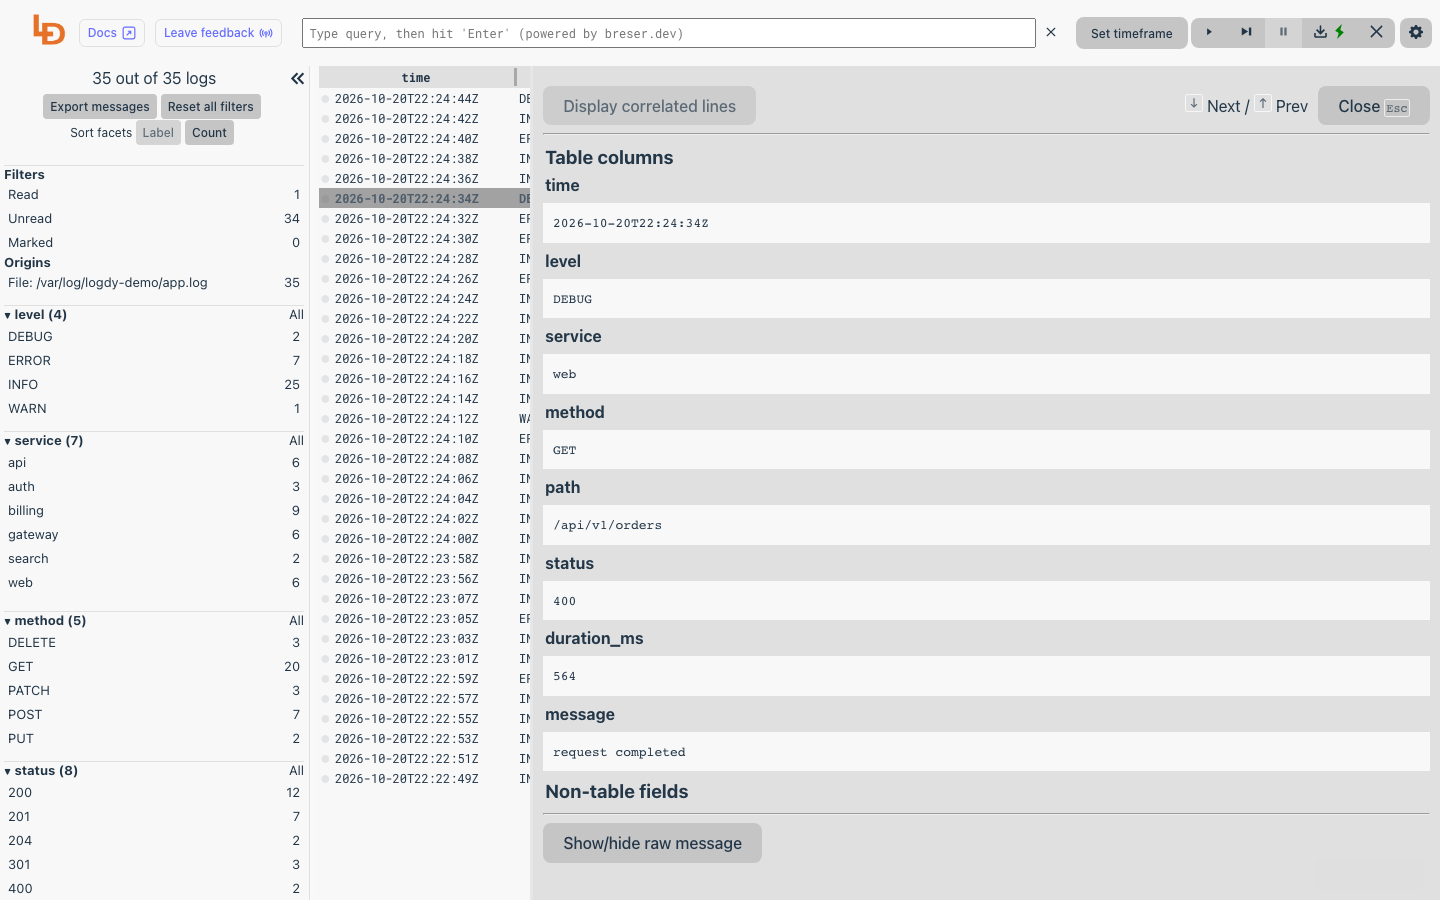Reset all filters

[x=211, y=107]
